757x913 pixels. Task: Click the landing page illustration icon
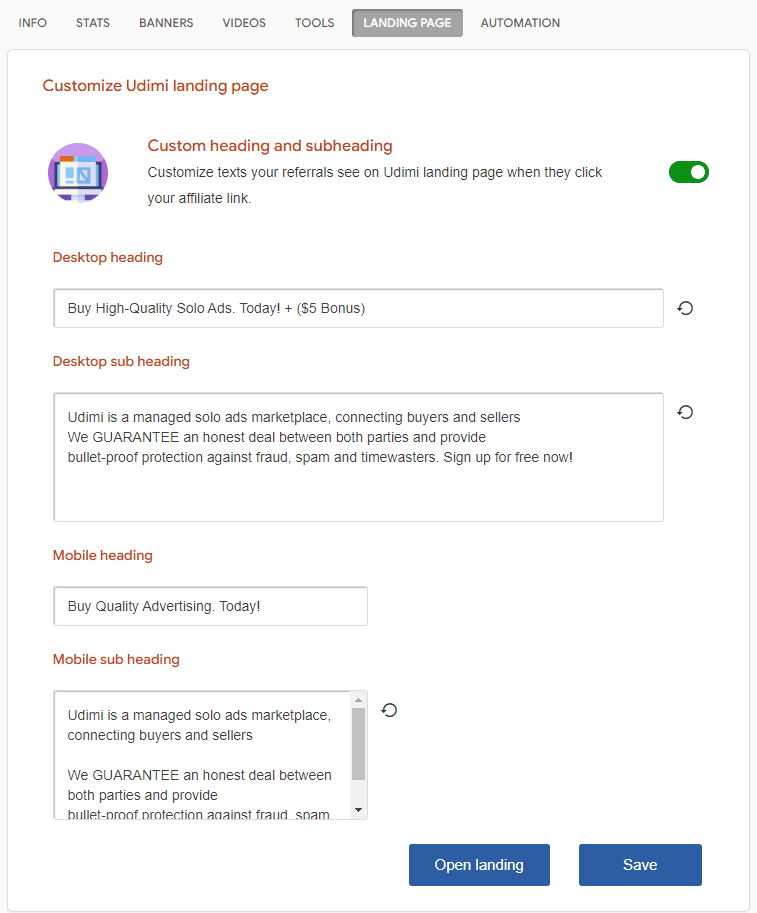pos(78,172)
